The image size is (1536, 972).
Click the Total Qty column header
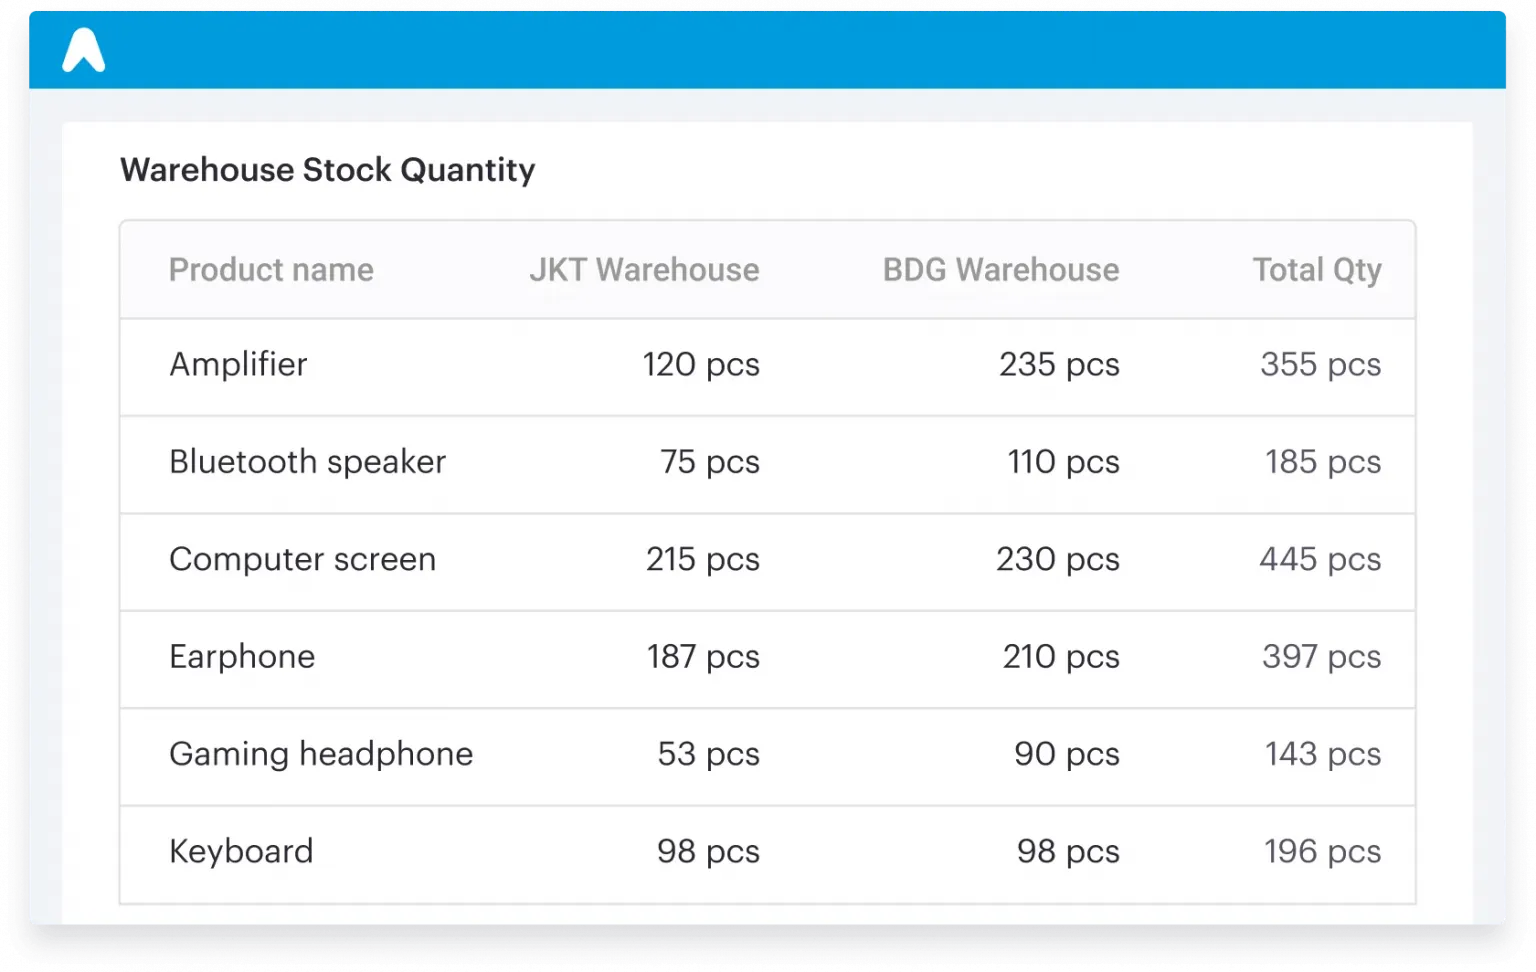[1316, 270]
